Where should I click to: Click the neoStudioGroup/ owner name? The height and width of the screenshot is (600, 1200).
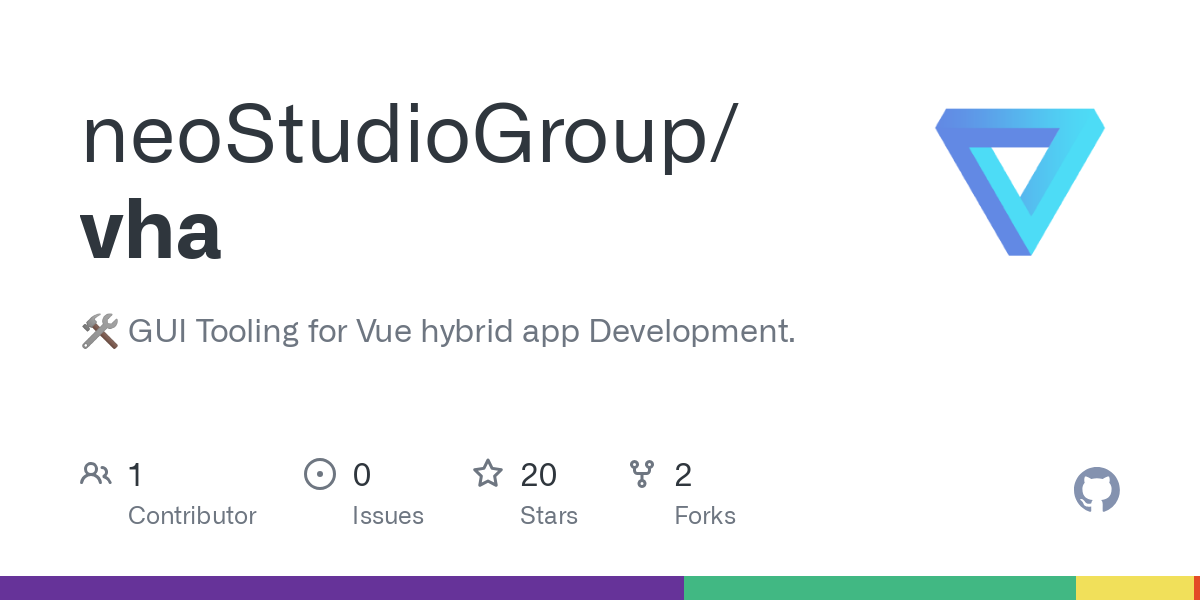(410, 136)
